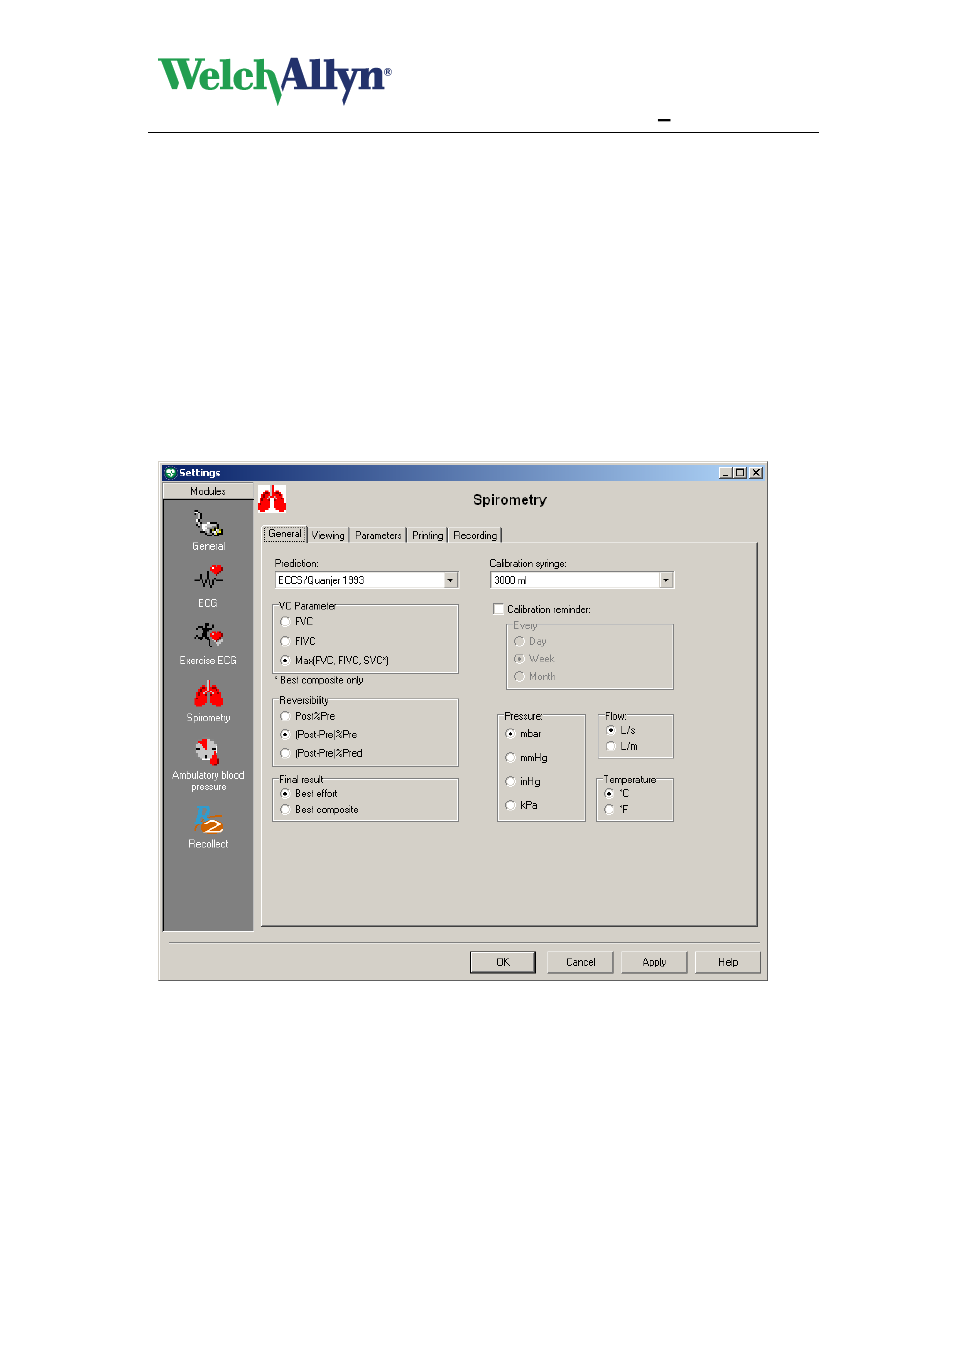Select Max(FVC, FIVC, SVC*) option
954x1349 pixels.
[285, 661]
